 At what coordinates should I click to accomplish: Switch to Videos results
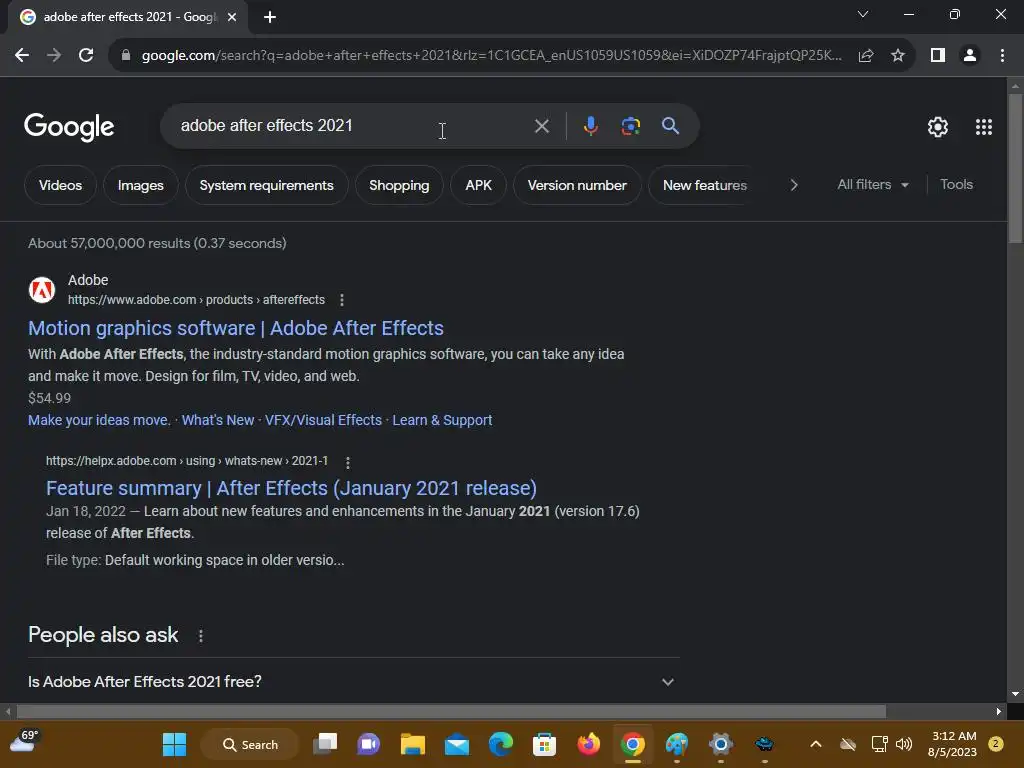[60, 185]
